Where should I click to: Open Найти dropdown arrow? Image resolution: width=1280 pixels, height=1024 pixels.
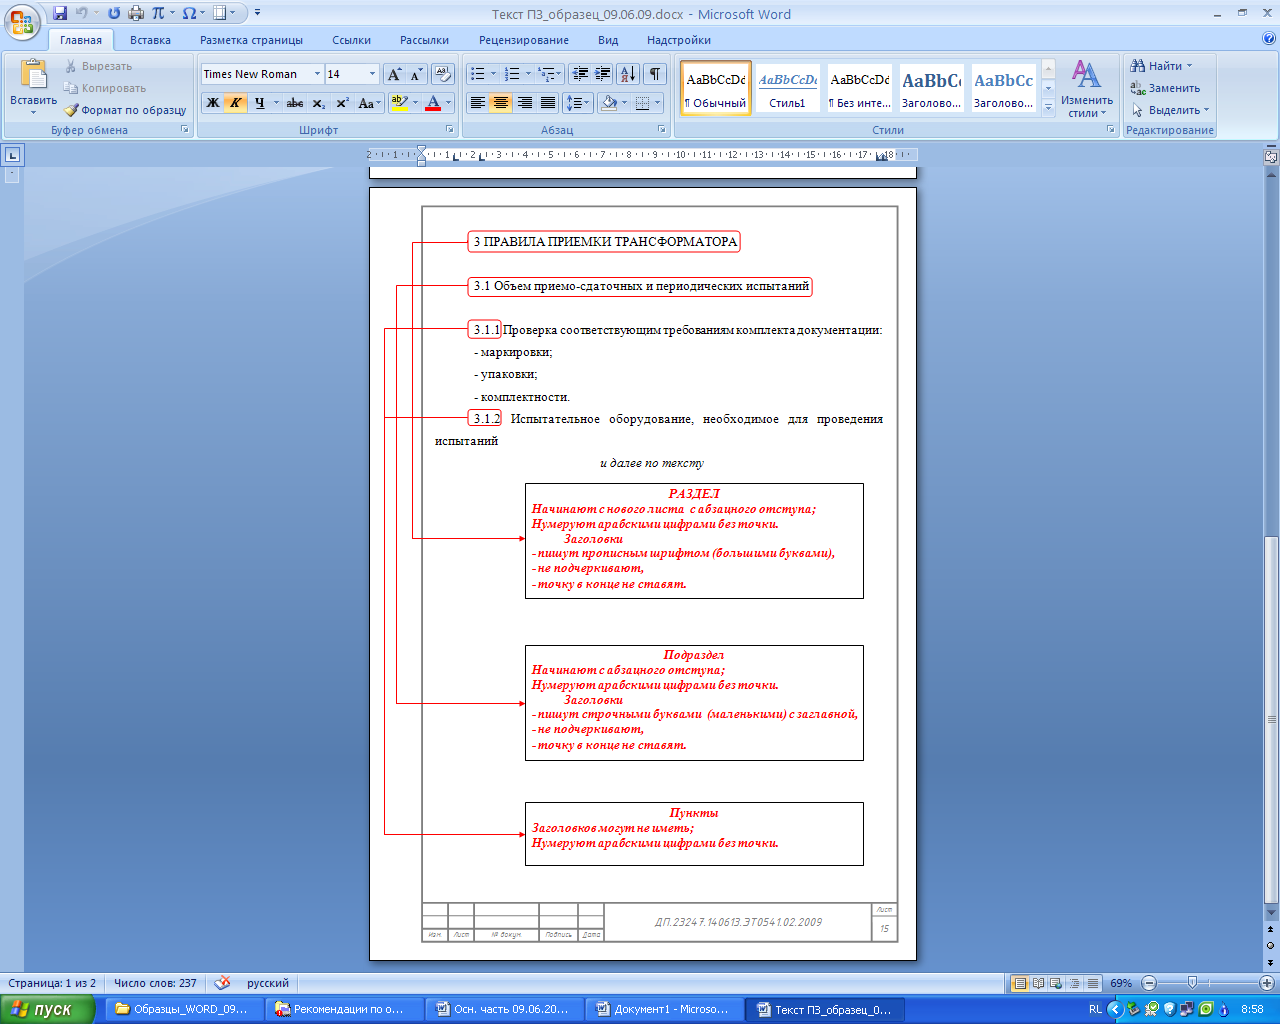coord(1190,66)
